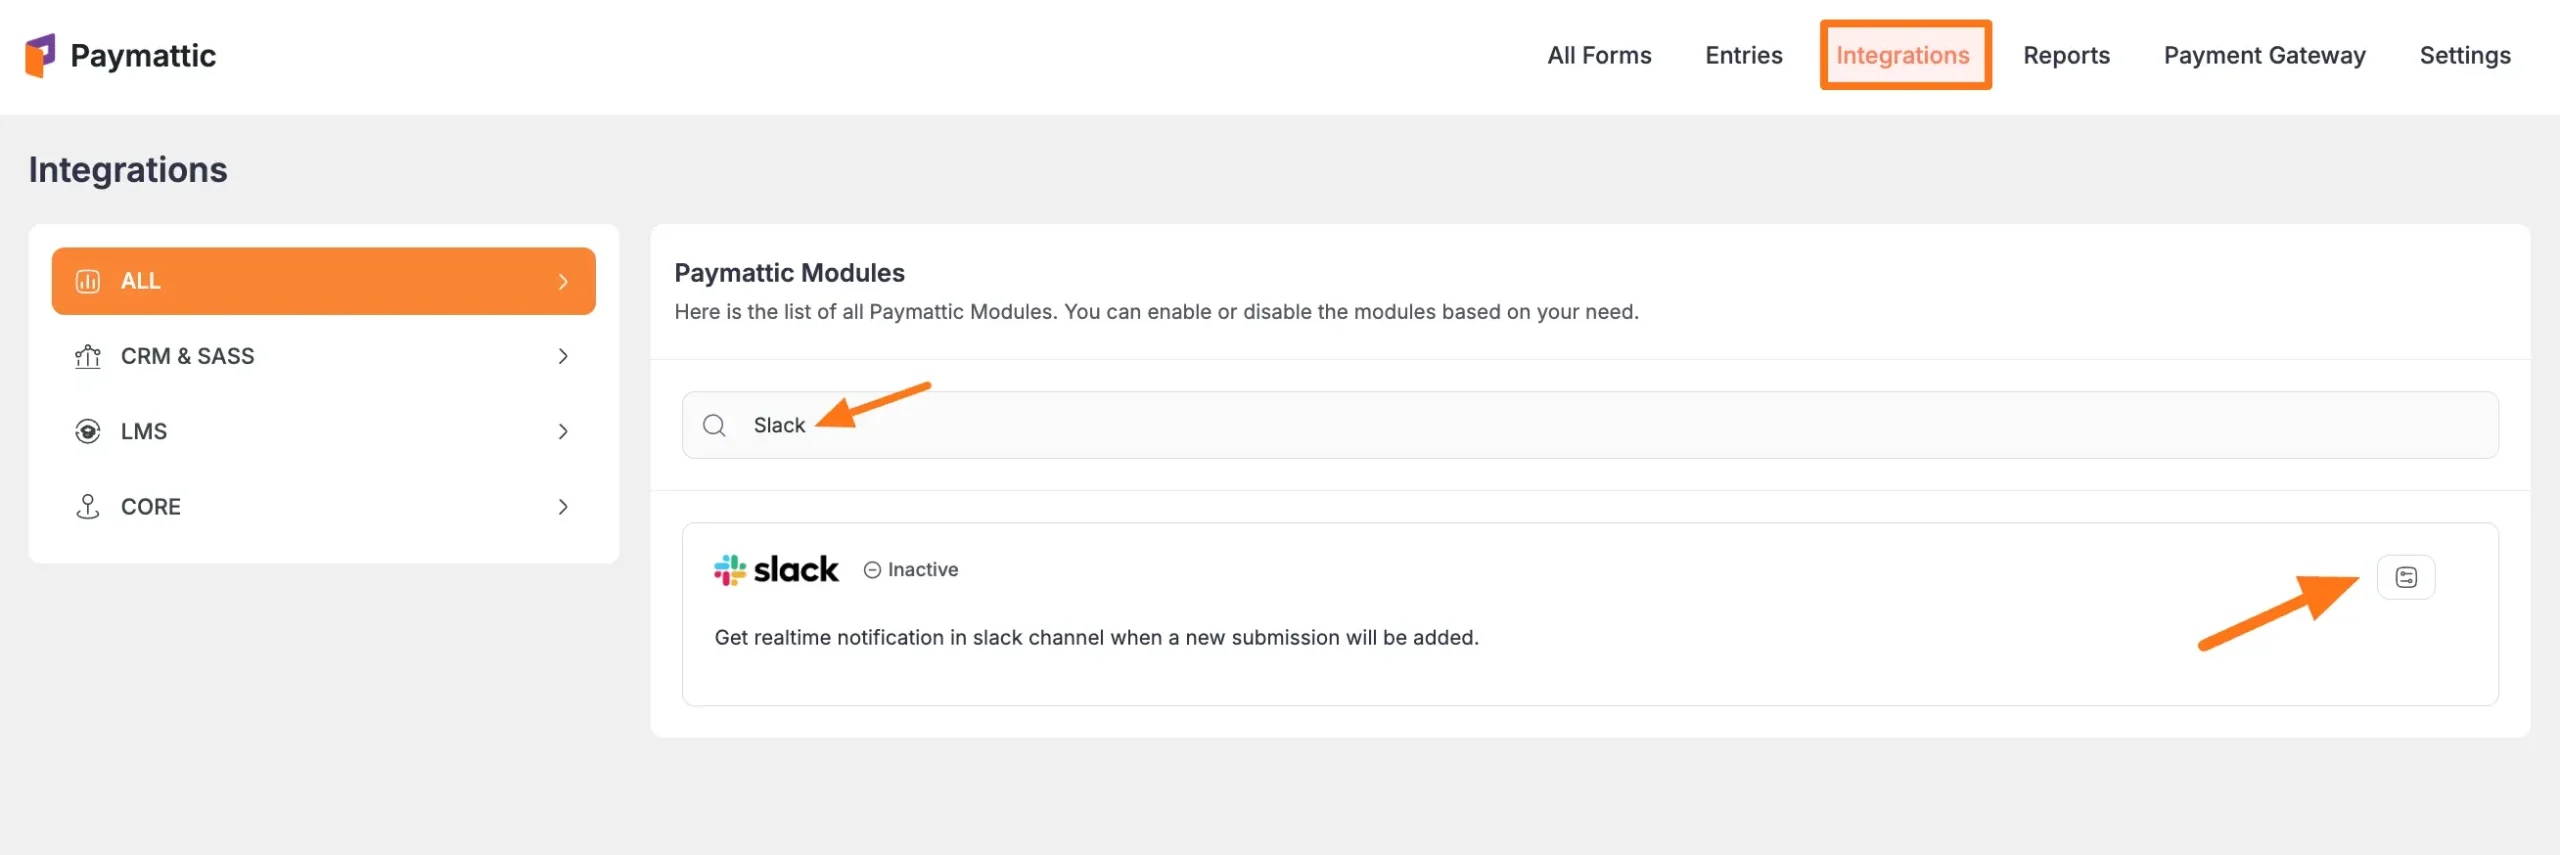Image resolution: width=2560 pixels, height=855 pixels.
Task: Click the LMS category icon
Action: pyautogui.click(x=88, y=432)
